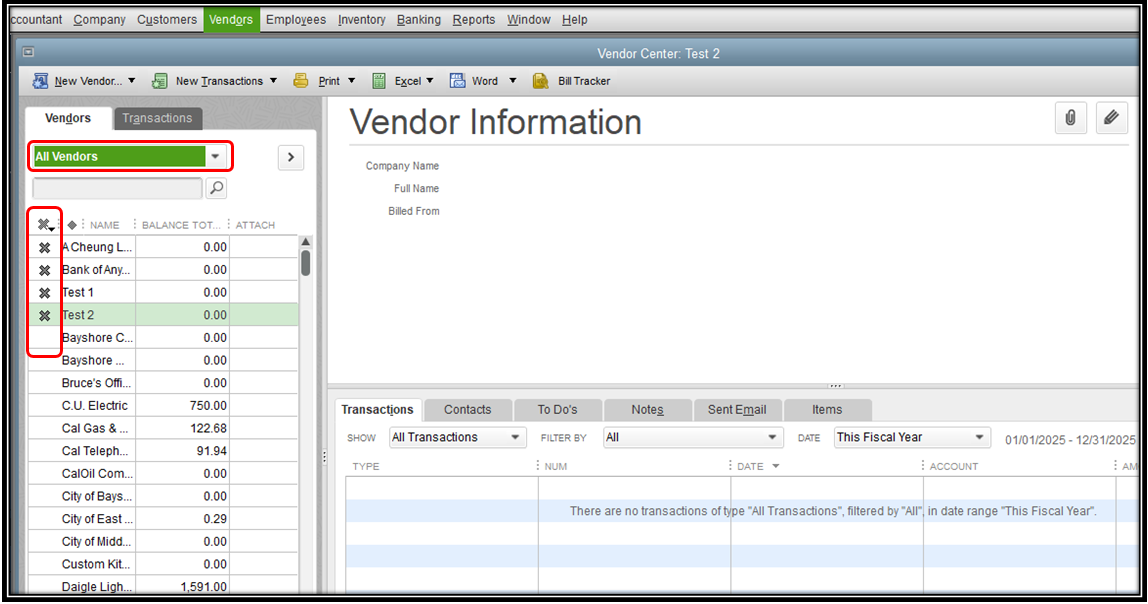Toggle the hide mark beside Bank of Any
The image size is (1148, 604).
click(x=43, y=269)
